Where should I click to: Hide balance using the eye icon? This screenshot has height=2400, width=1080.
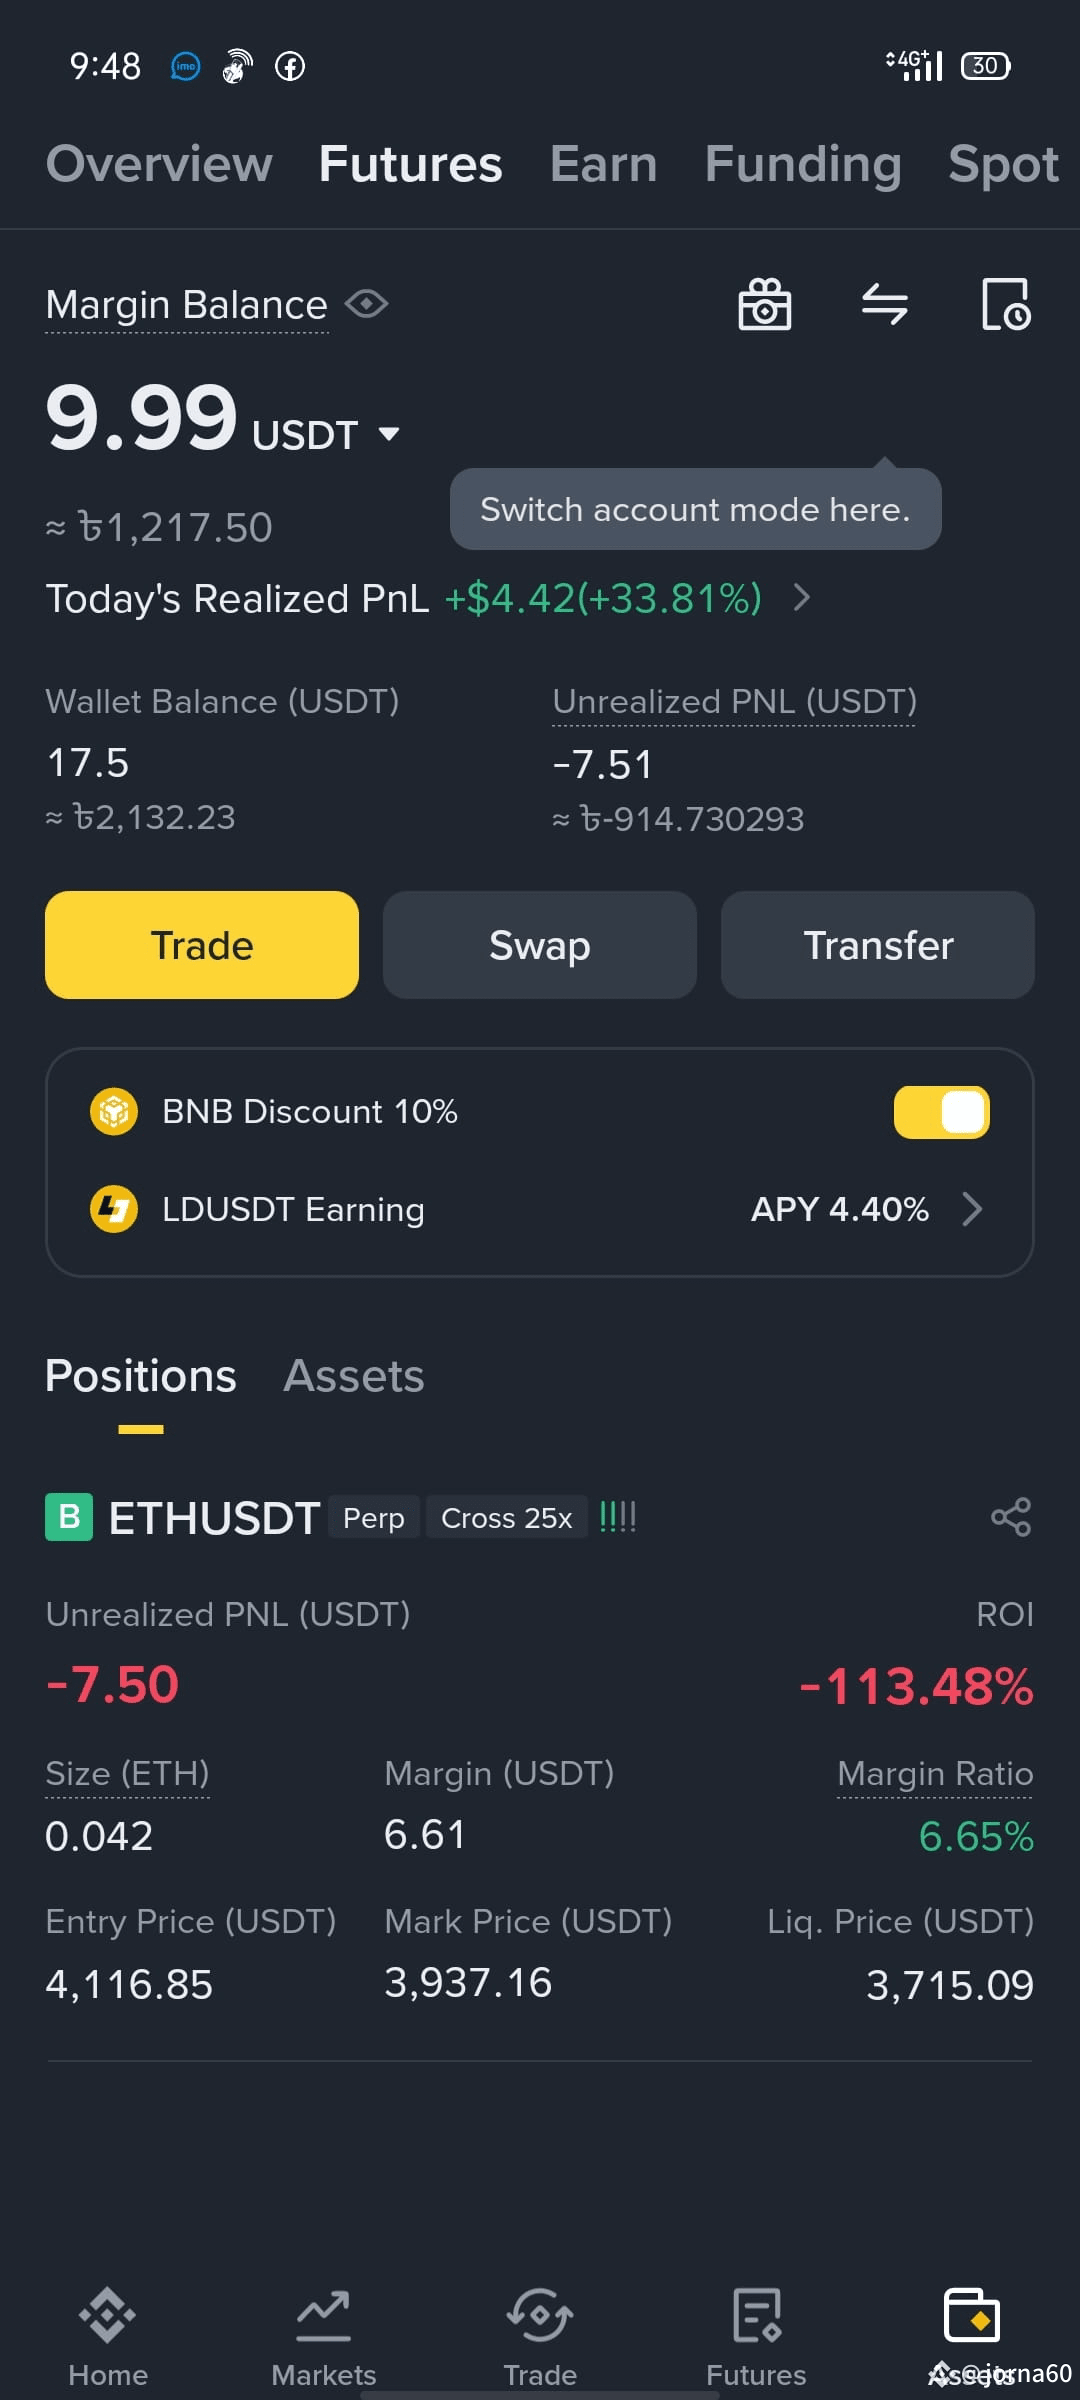pyautogui.click(x=367, y=304)
